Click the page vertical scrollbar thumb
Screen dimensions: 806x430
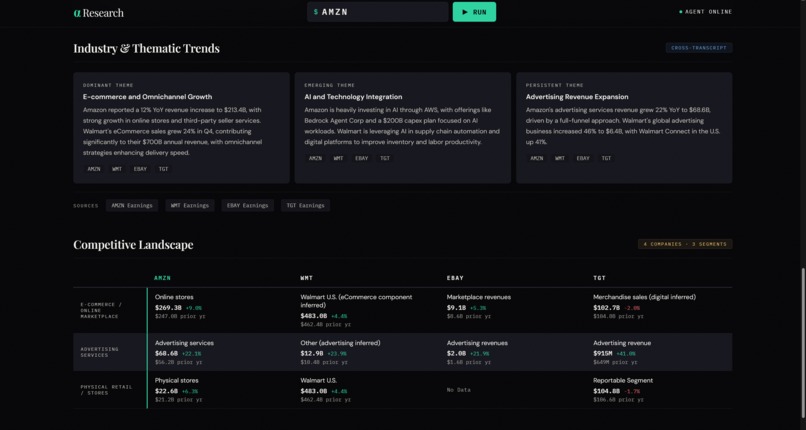coord(803,343)
